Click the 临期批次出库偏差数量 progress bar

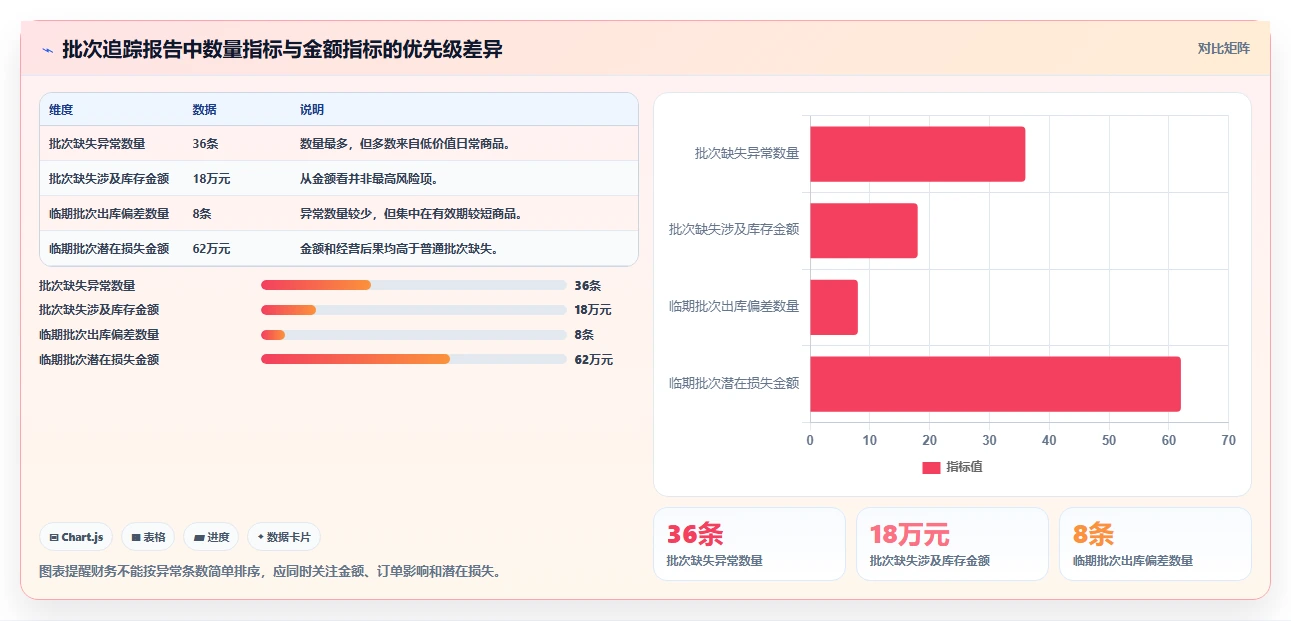(413, 335)
